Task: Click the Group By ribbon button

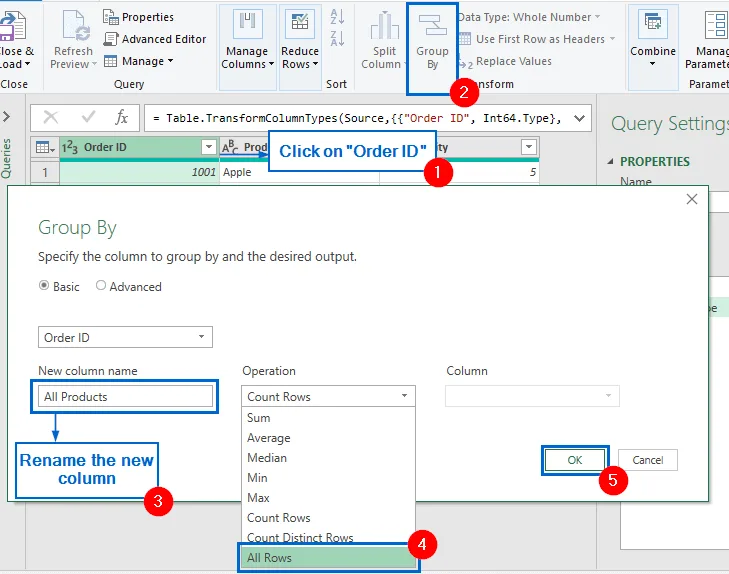Action: (432, 49)
